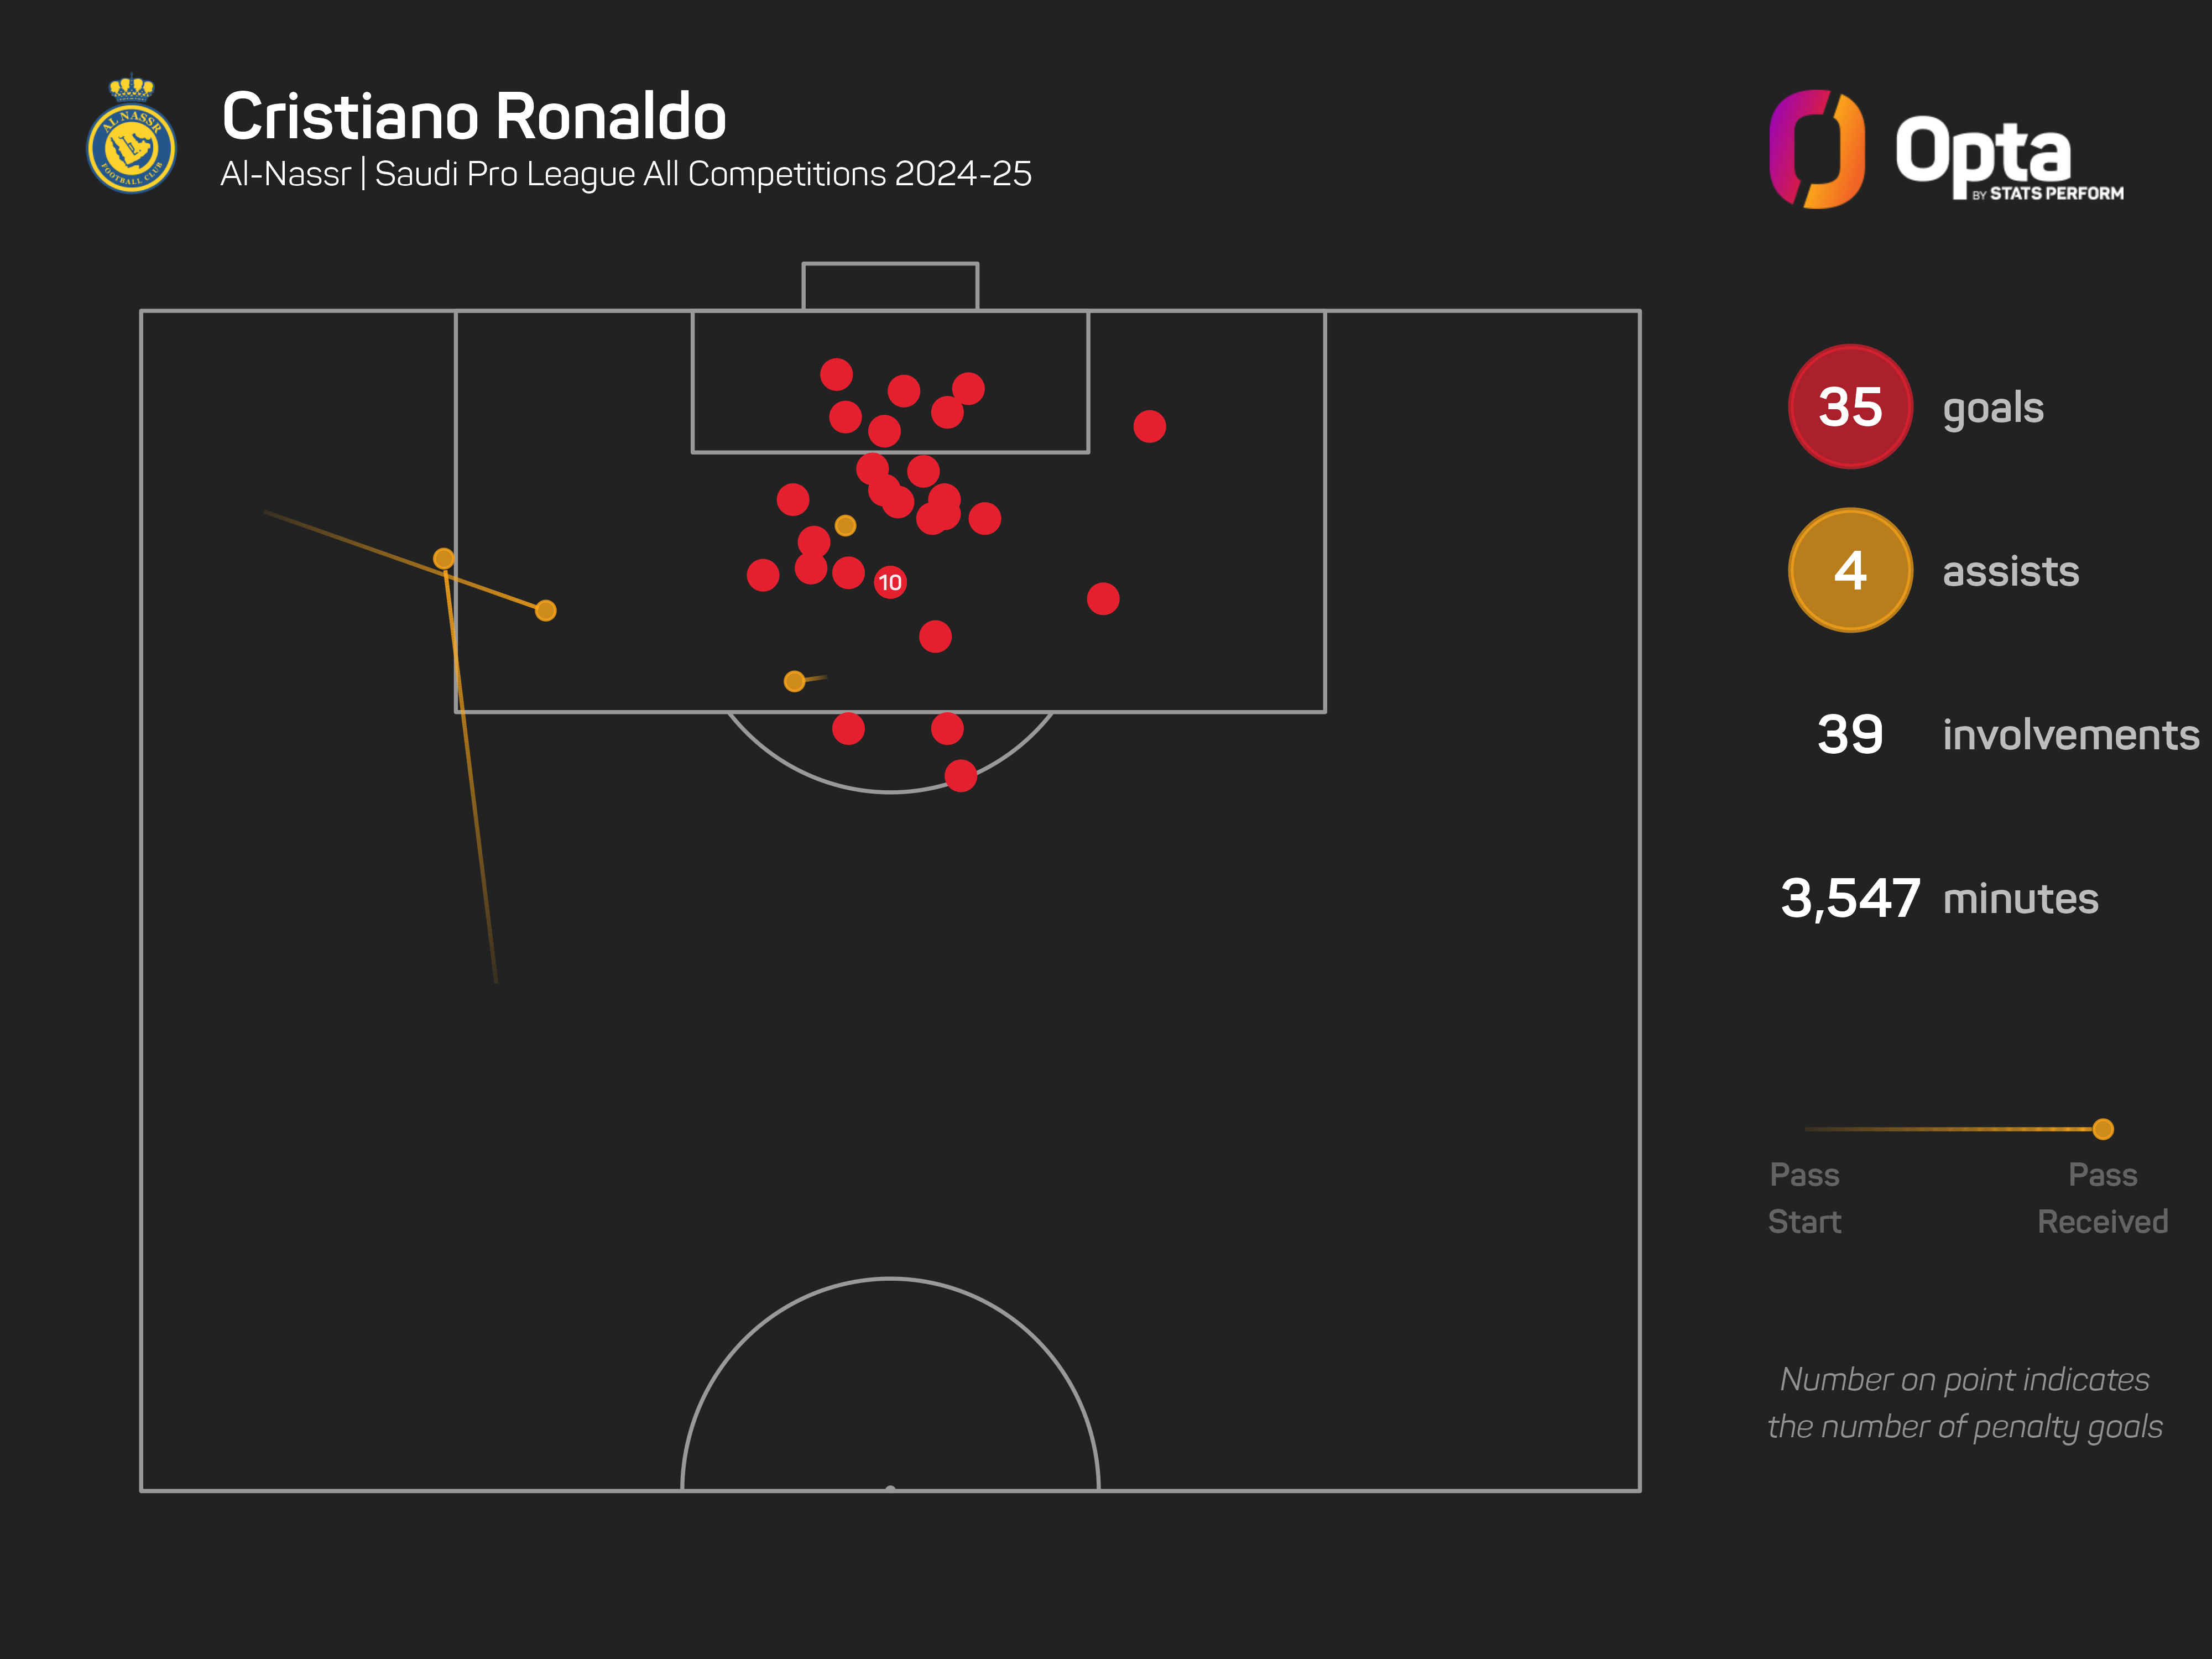Click the gold pass-received dot in the legend
This screenshot has width=2212, height=1659.
coord(2102,1129)
